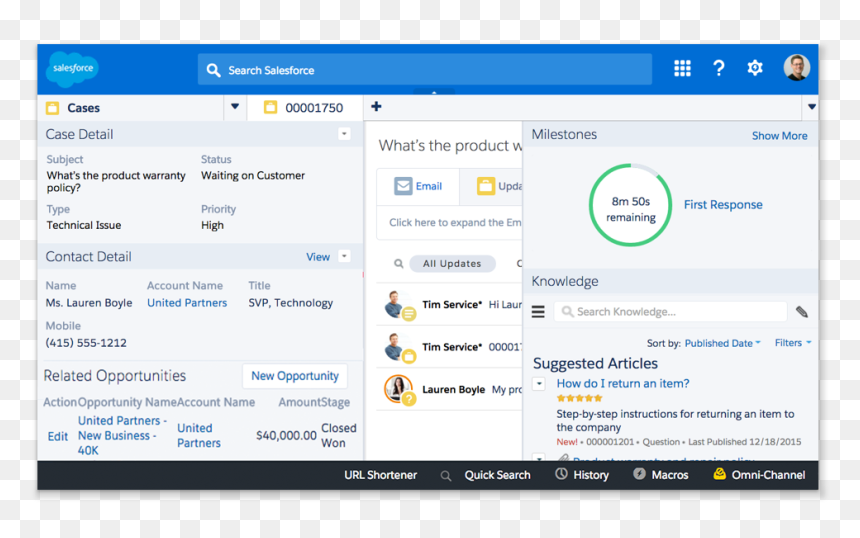Focus the Search Knowledge field

pyautogui.click(x=670, y=312)
